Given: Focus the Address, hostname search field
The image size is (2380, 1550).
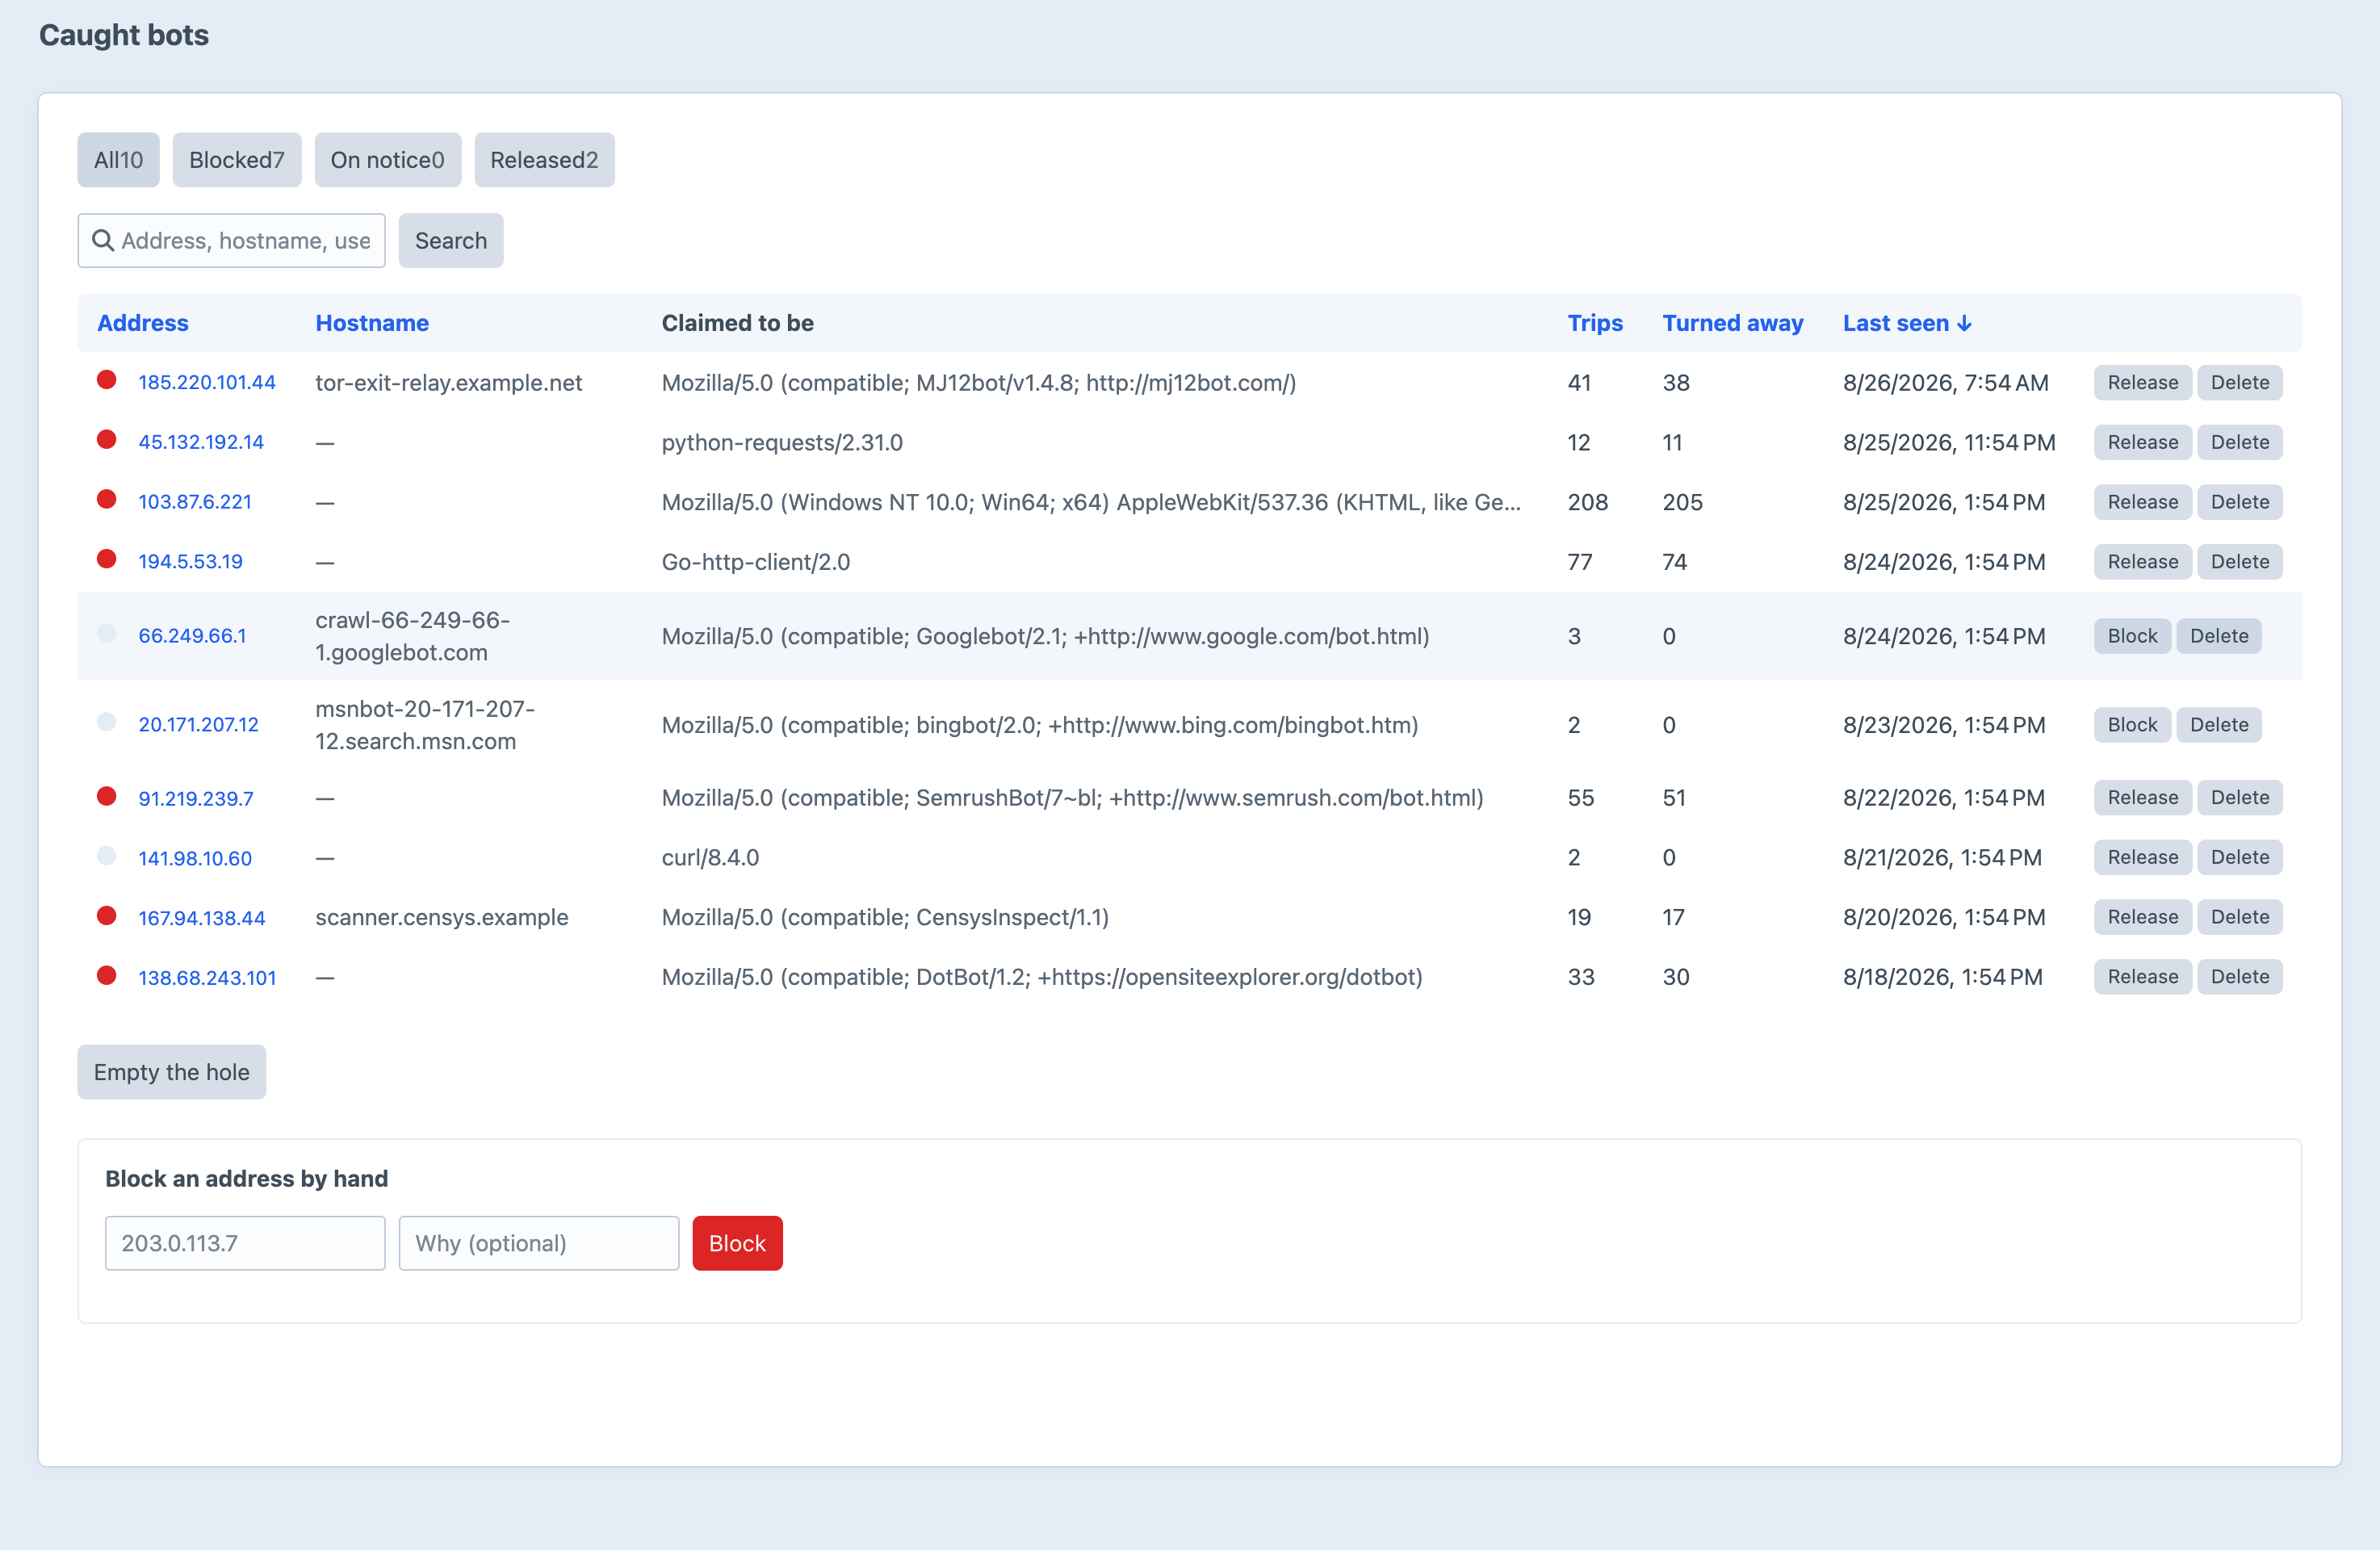Looking at the screenshot, I should click(231, 241).
